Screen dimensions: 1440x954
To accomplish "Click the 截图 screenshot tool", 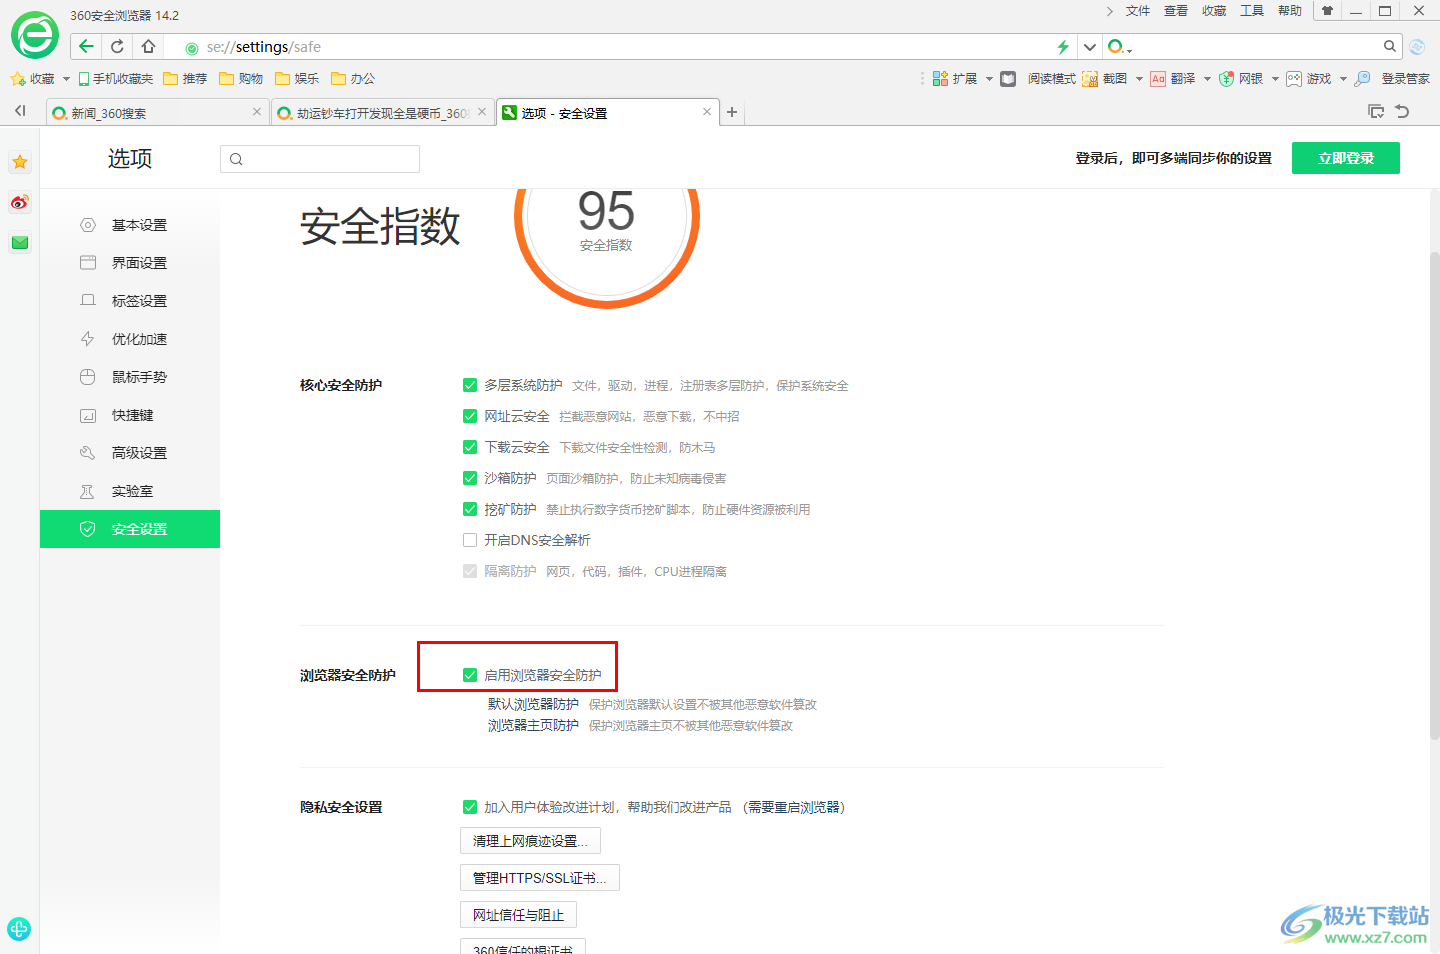I will pyautogui.click(x=1105, y=79).
